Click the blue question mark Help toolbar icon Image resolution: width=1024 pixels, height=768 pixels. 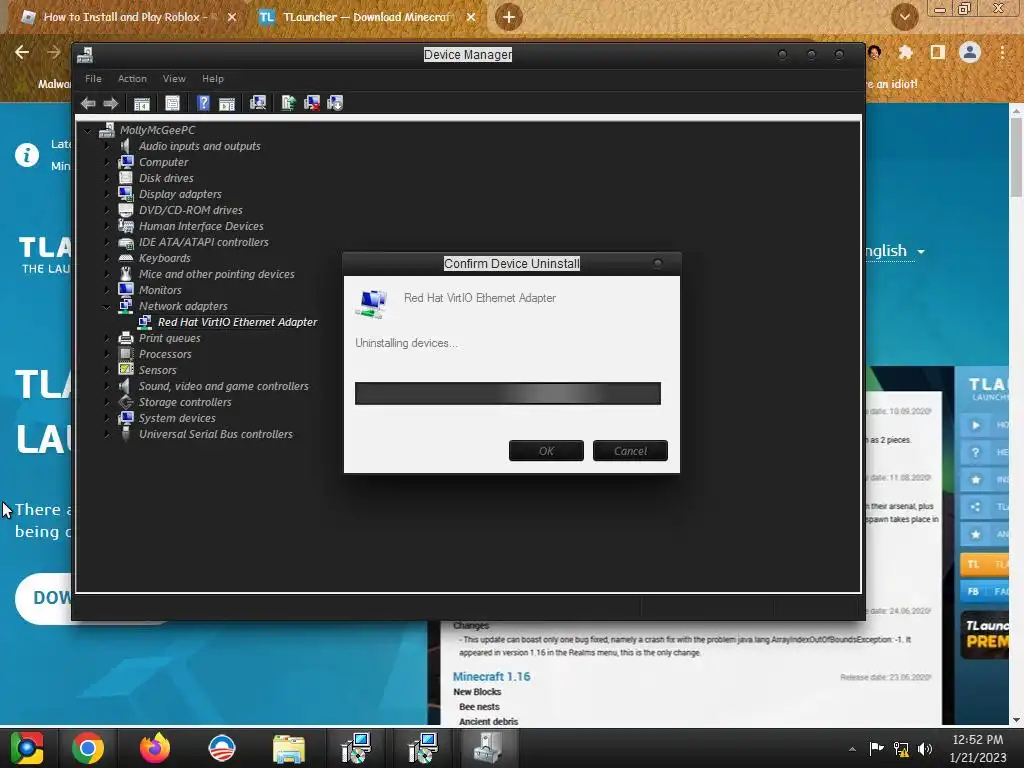pyautogui.click(x=203, y=103)
